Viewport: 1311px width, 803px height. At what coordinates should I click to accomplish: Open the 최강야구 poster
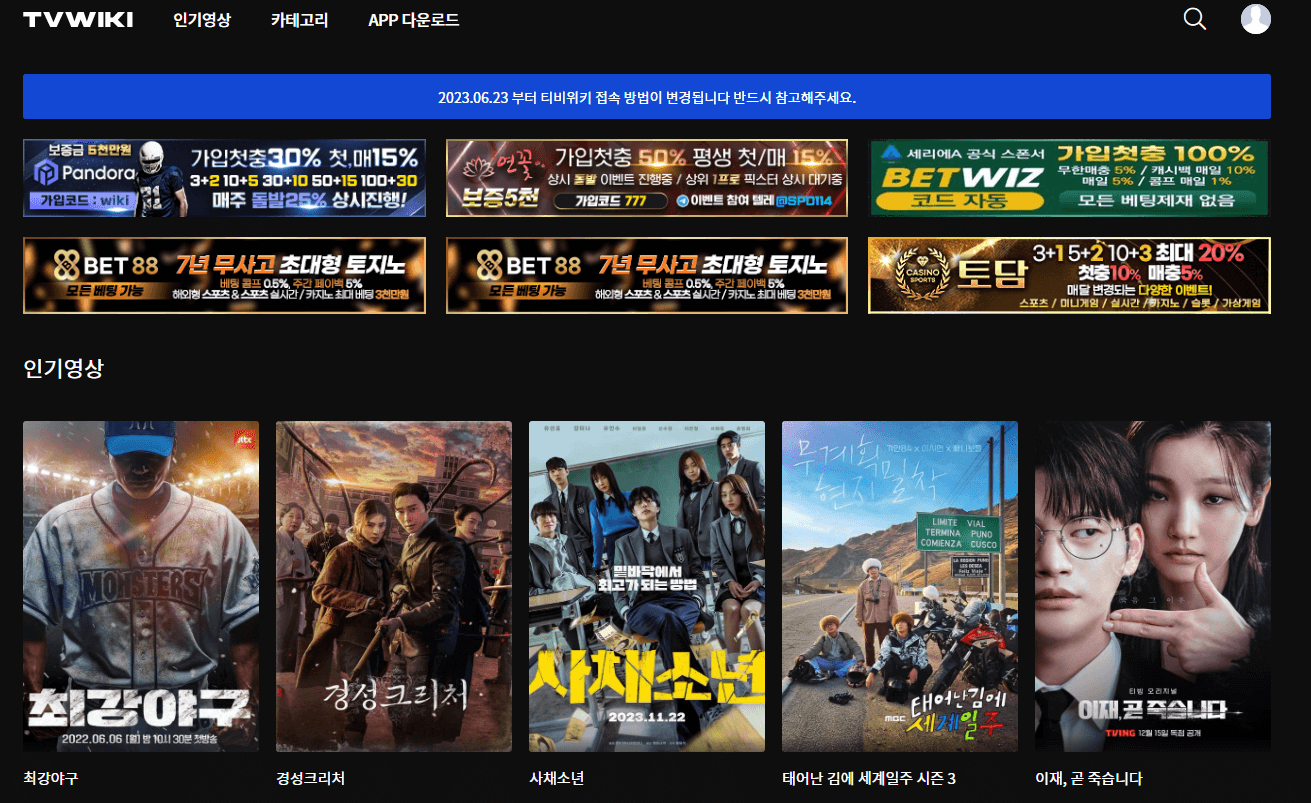click(141, 586)
